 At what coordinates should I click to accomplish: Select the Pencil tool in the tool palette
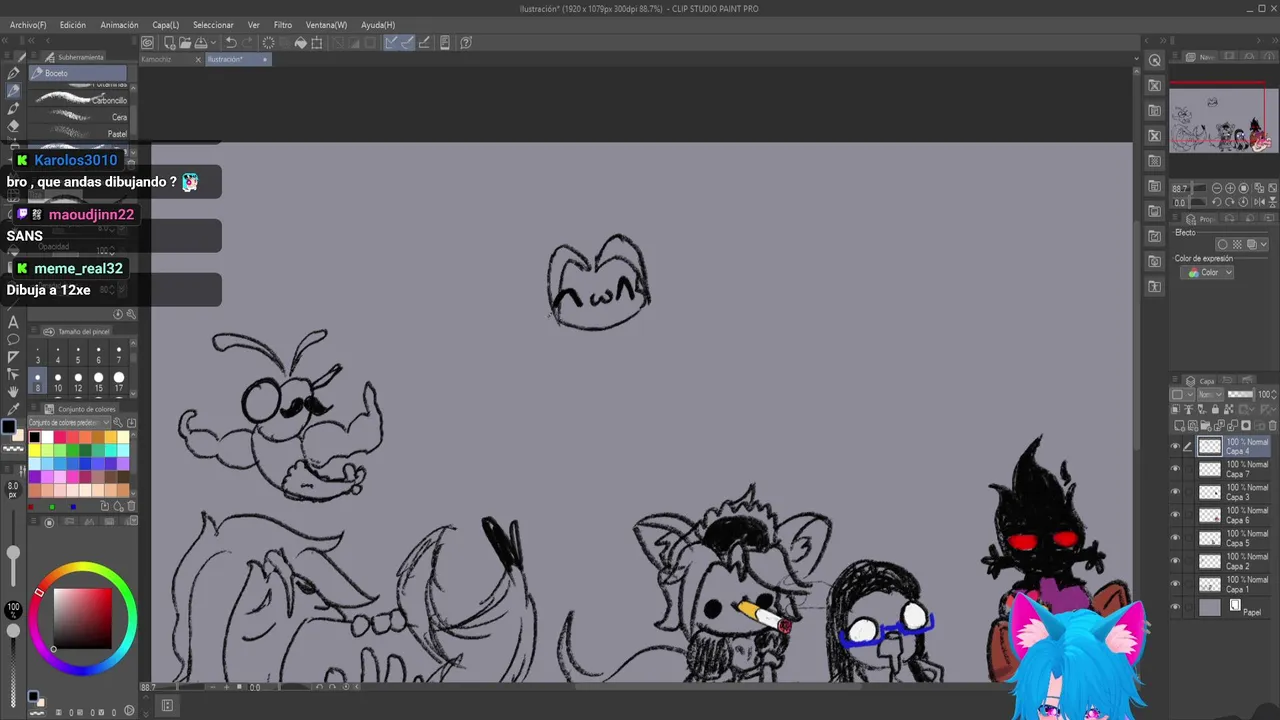(x=13, y=91)
